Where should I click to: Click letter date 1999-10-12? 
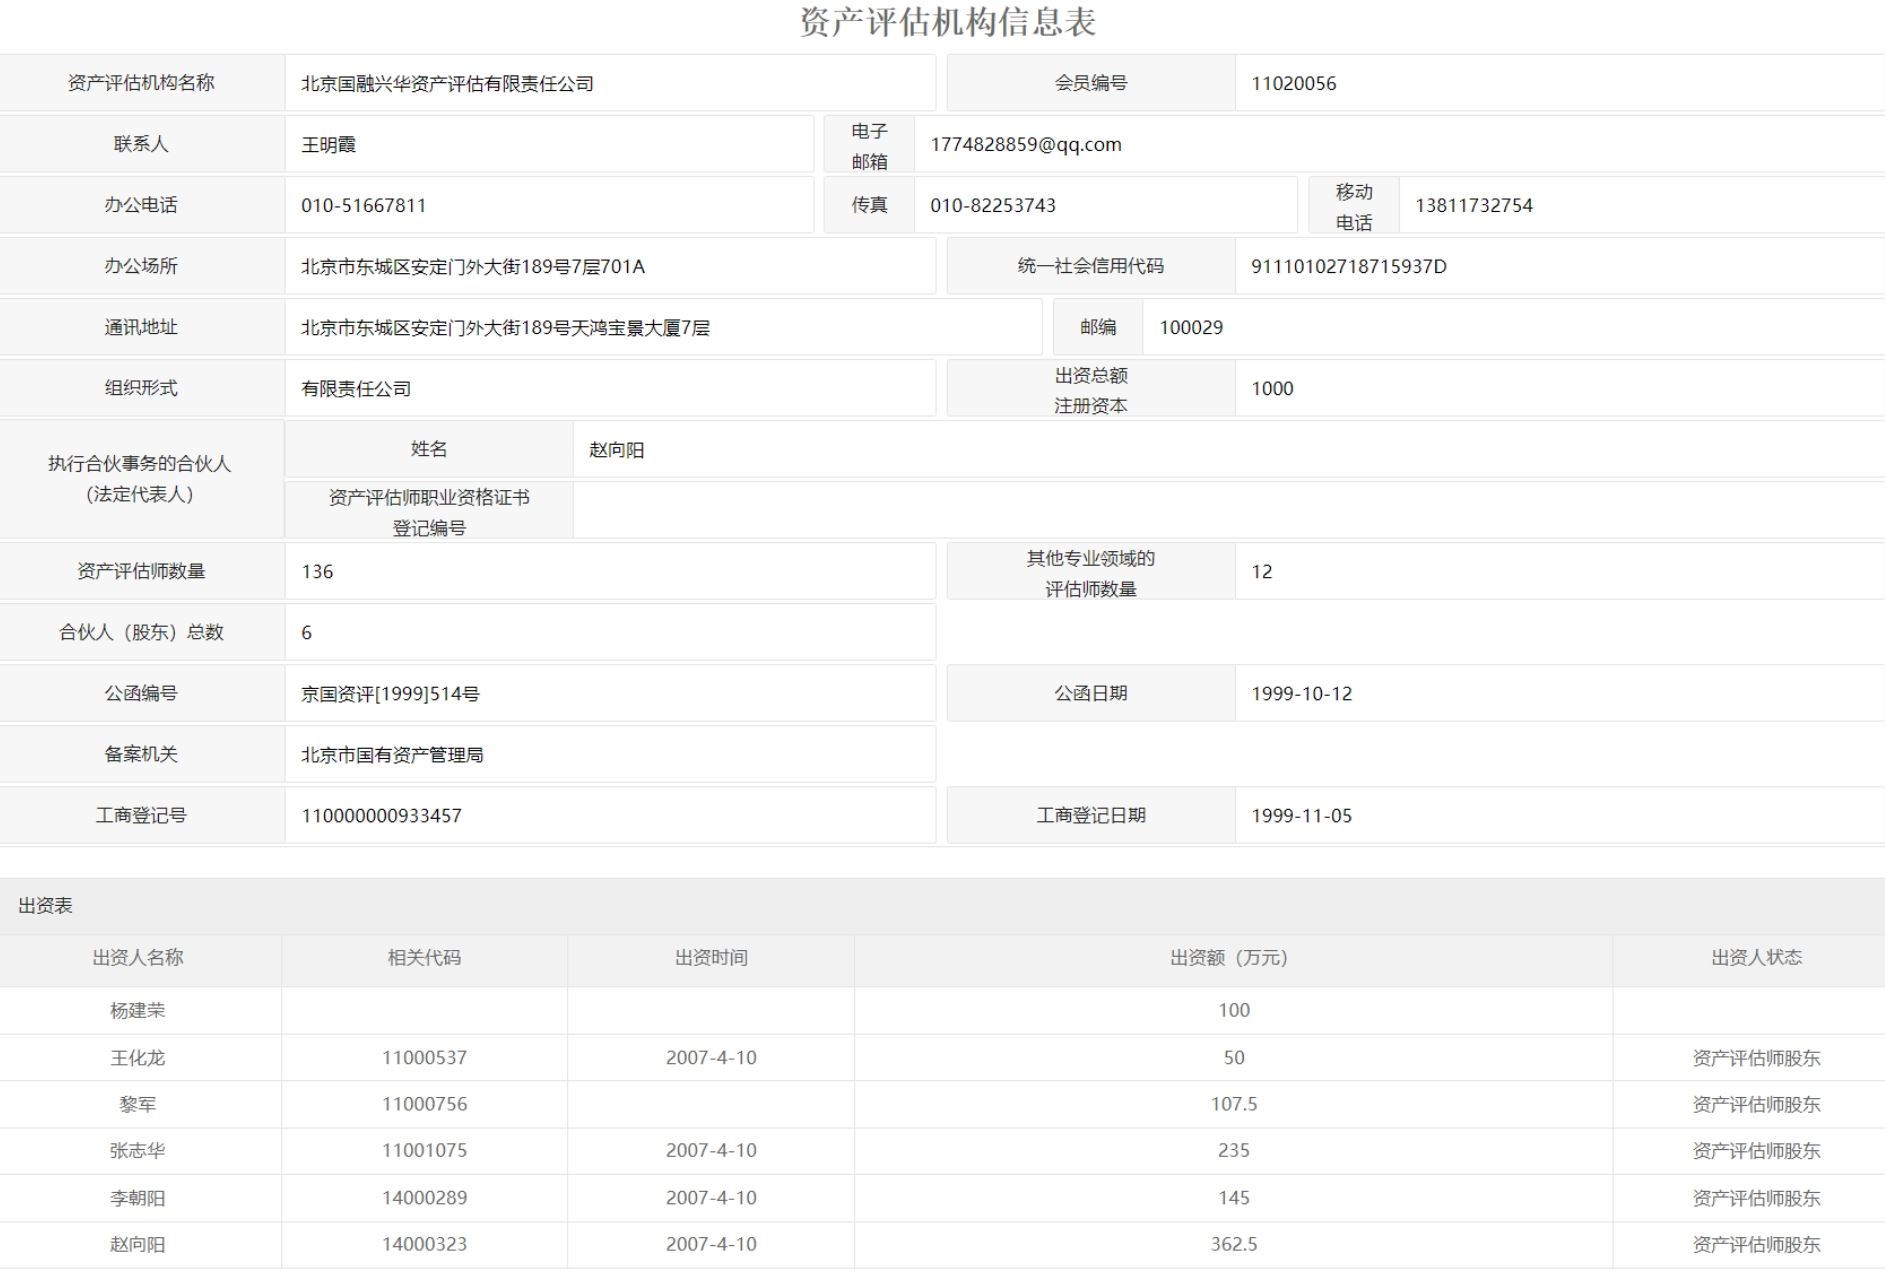tap(1301, 694)
